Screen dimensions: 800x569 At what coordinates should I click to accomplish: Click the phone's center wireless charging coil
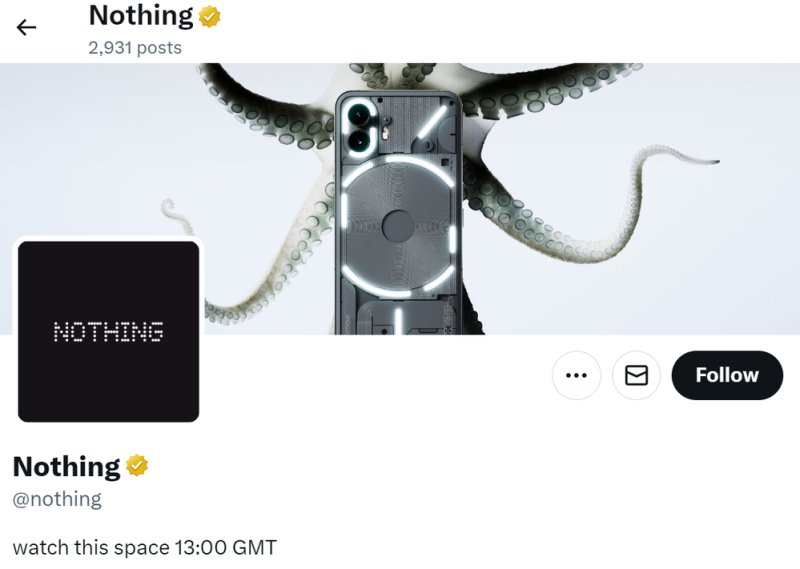coord(398,225)
